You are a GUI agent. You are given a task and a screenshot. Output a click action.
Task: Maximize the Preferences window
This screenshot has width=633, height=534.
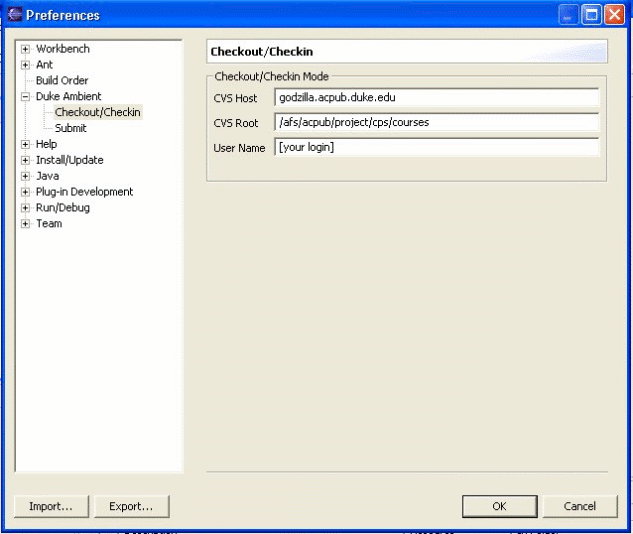[591, 15]
